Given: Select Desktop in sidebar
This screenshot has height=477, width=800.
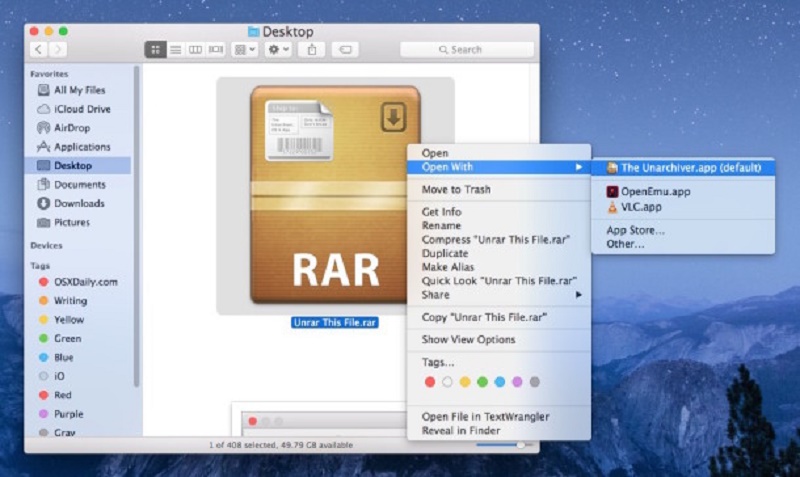Looking at the screenshot, I should pos(78,166).
